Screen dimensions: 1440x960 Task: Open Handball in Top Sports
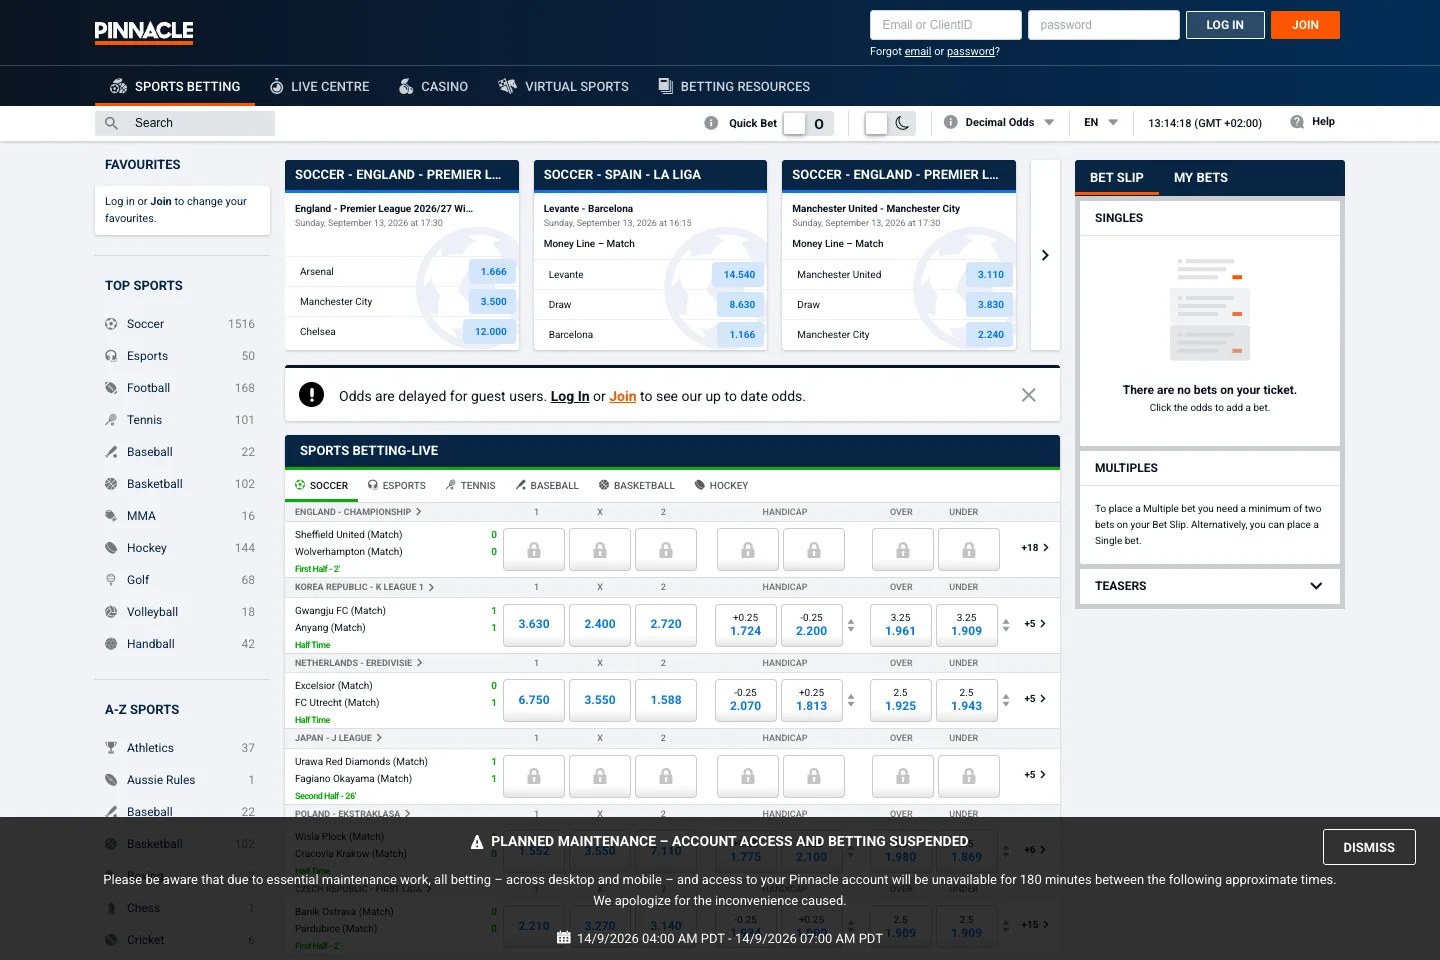pos(180,644)
